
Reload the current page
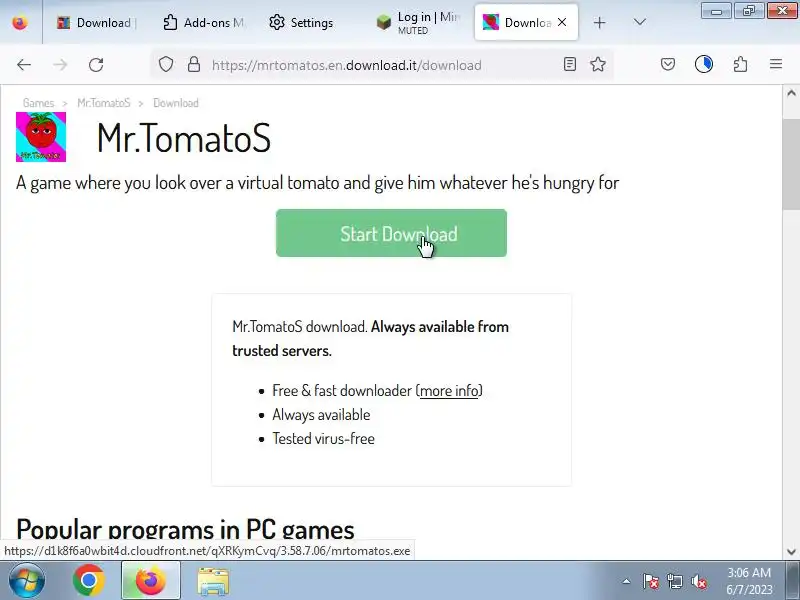tap(96, 65)
